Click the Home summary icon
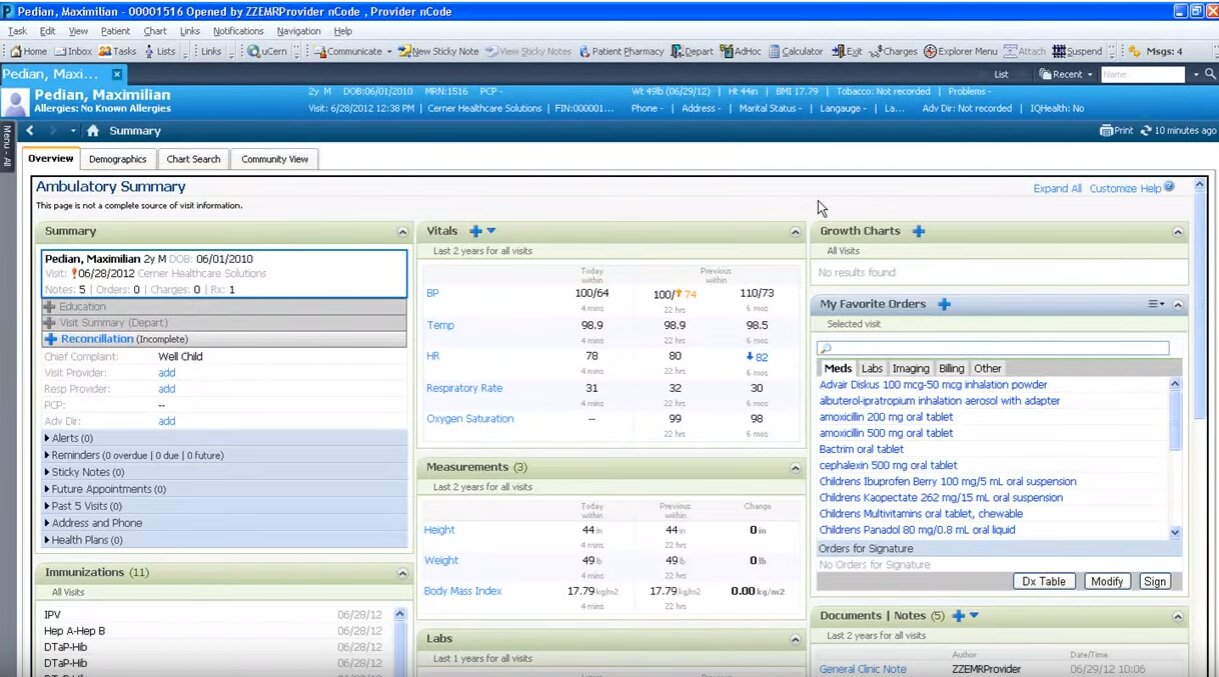The width and height of the screenshot is (1219, 677). (x=93, y=131)
